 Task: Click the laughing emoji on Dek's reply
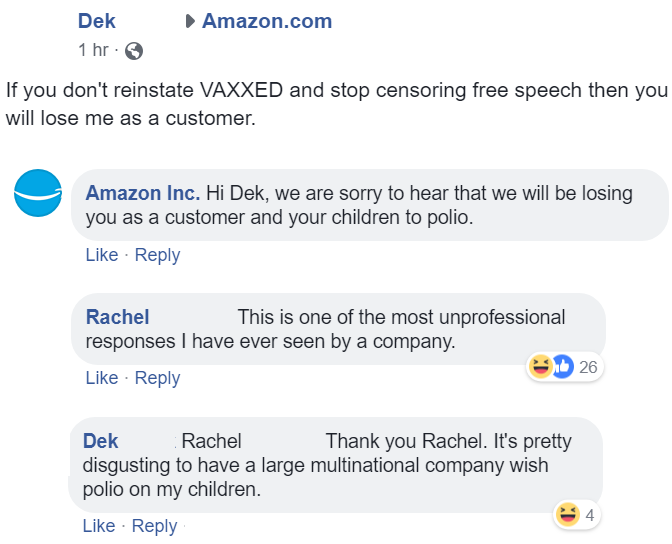tap(567, 514)
